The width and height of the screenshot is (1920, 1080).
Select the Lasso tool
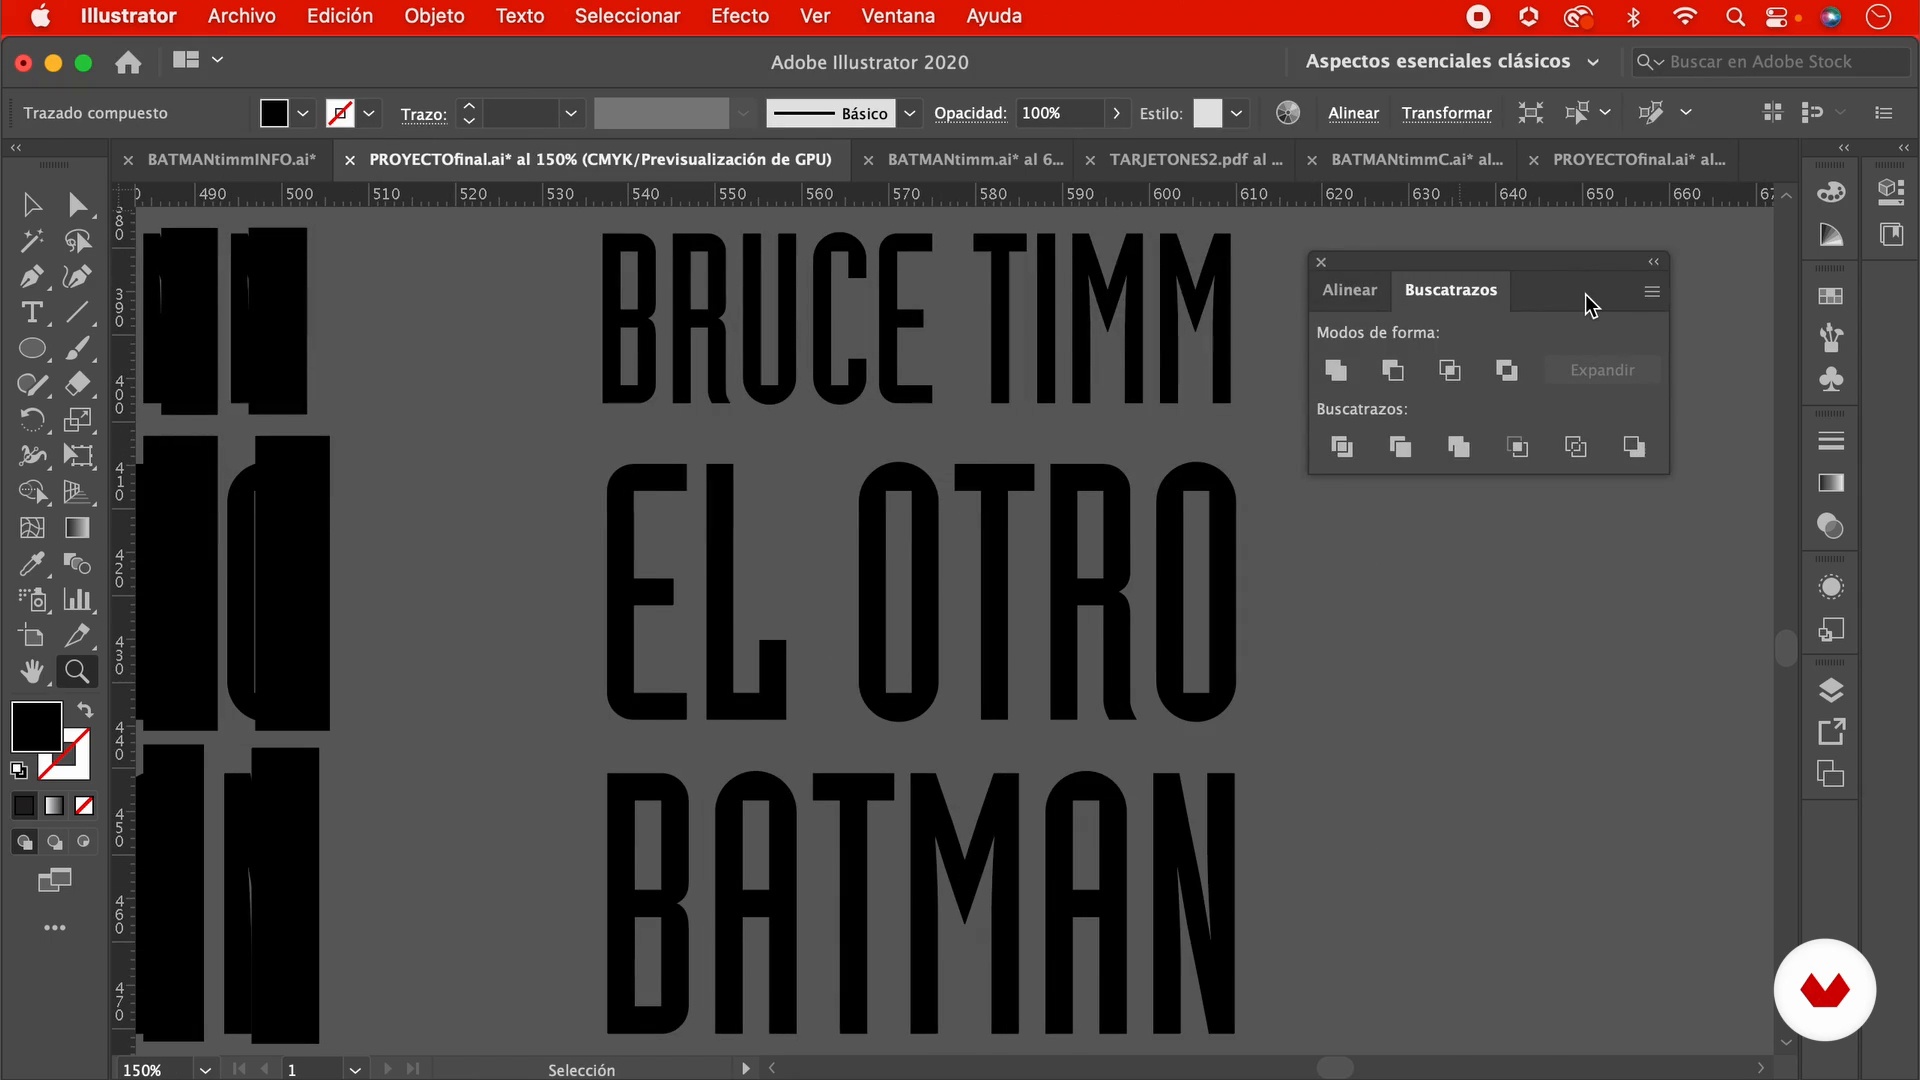(x=77, y=241)
